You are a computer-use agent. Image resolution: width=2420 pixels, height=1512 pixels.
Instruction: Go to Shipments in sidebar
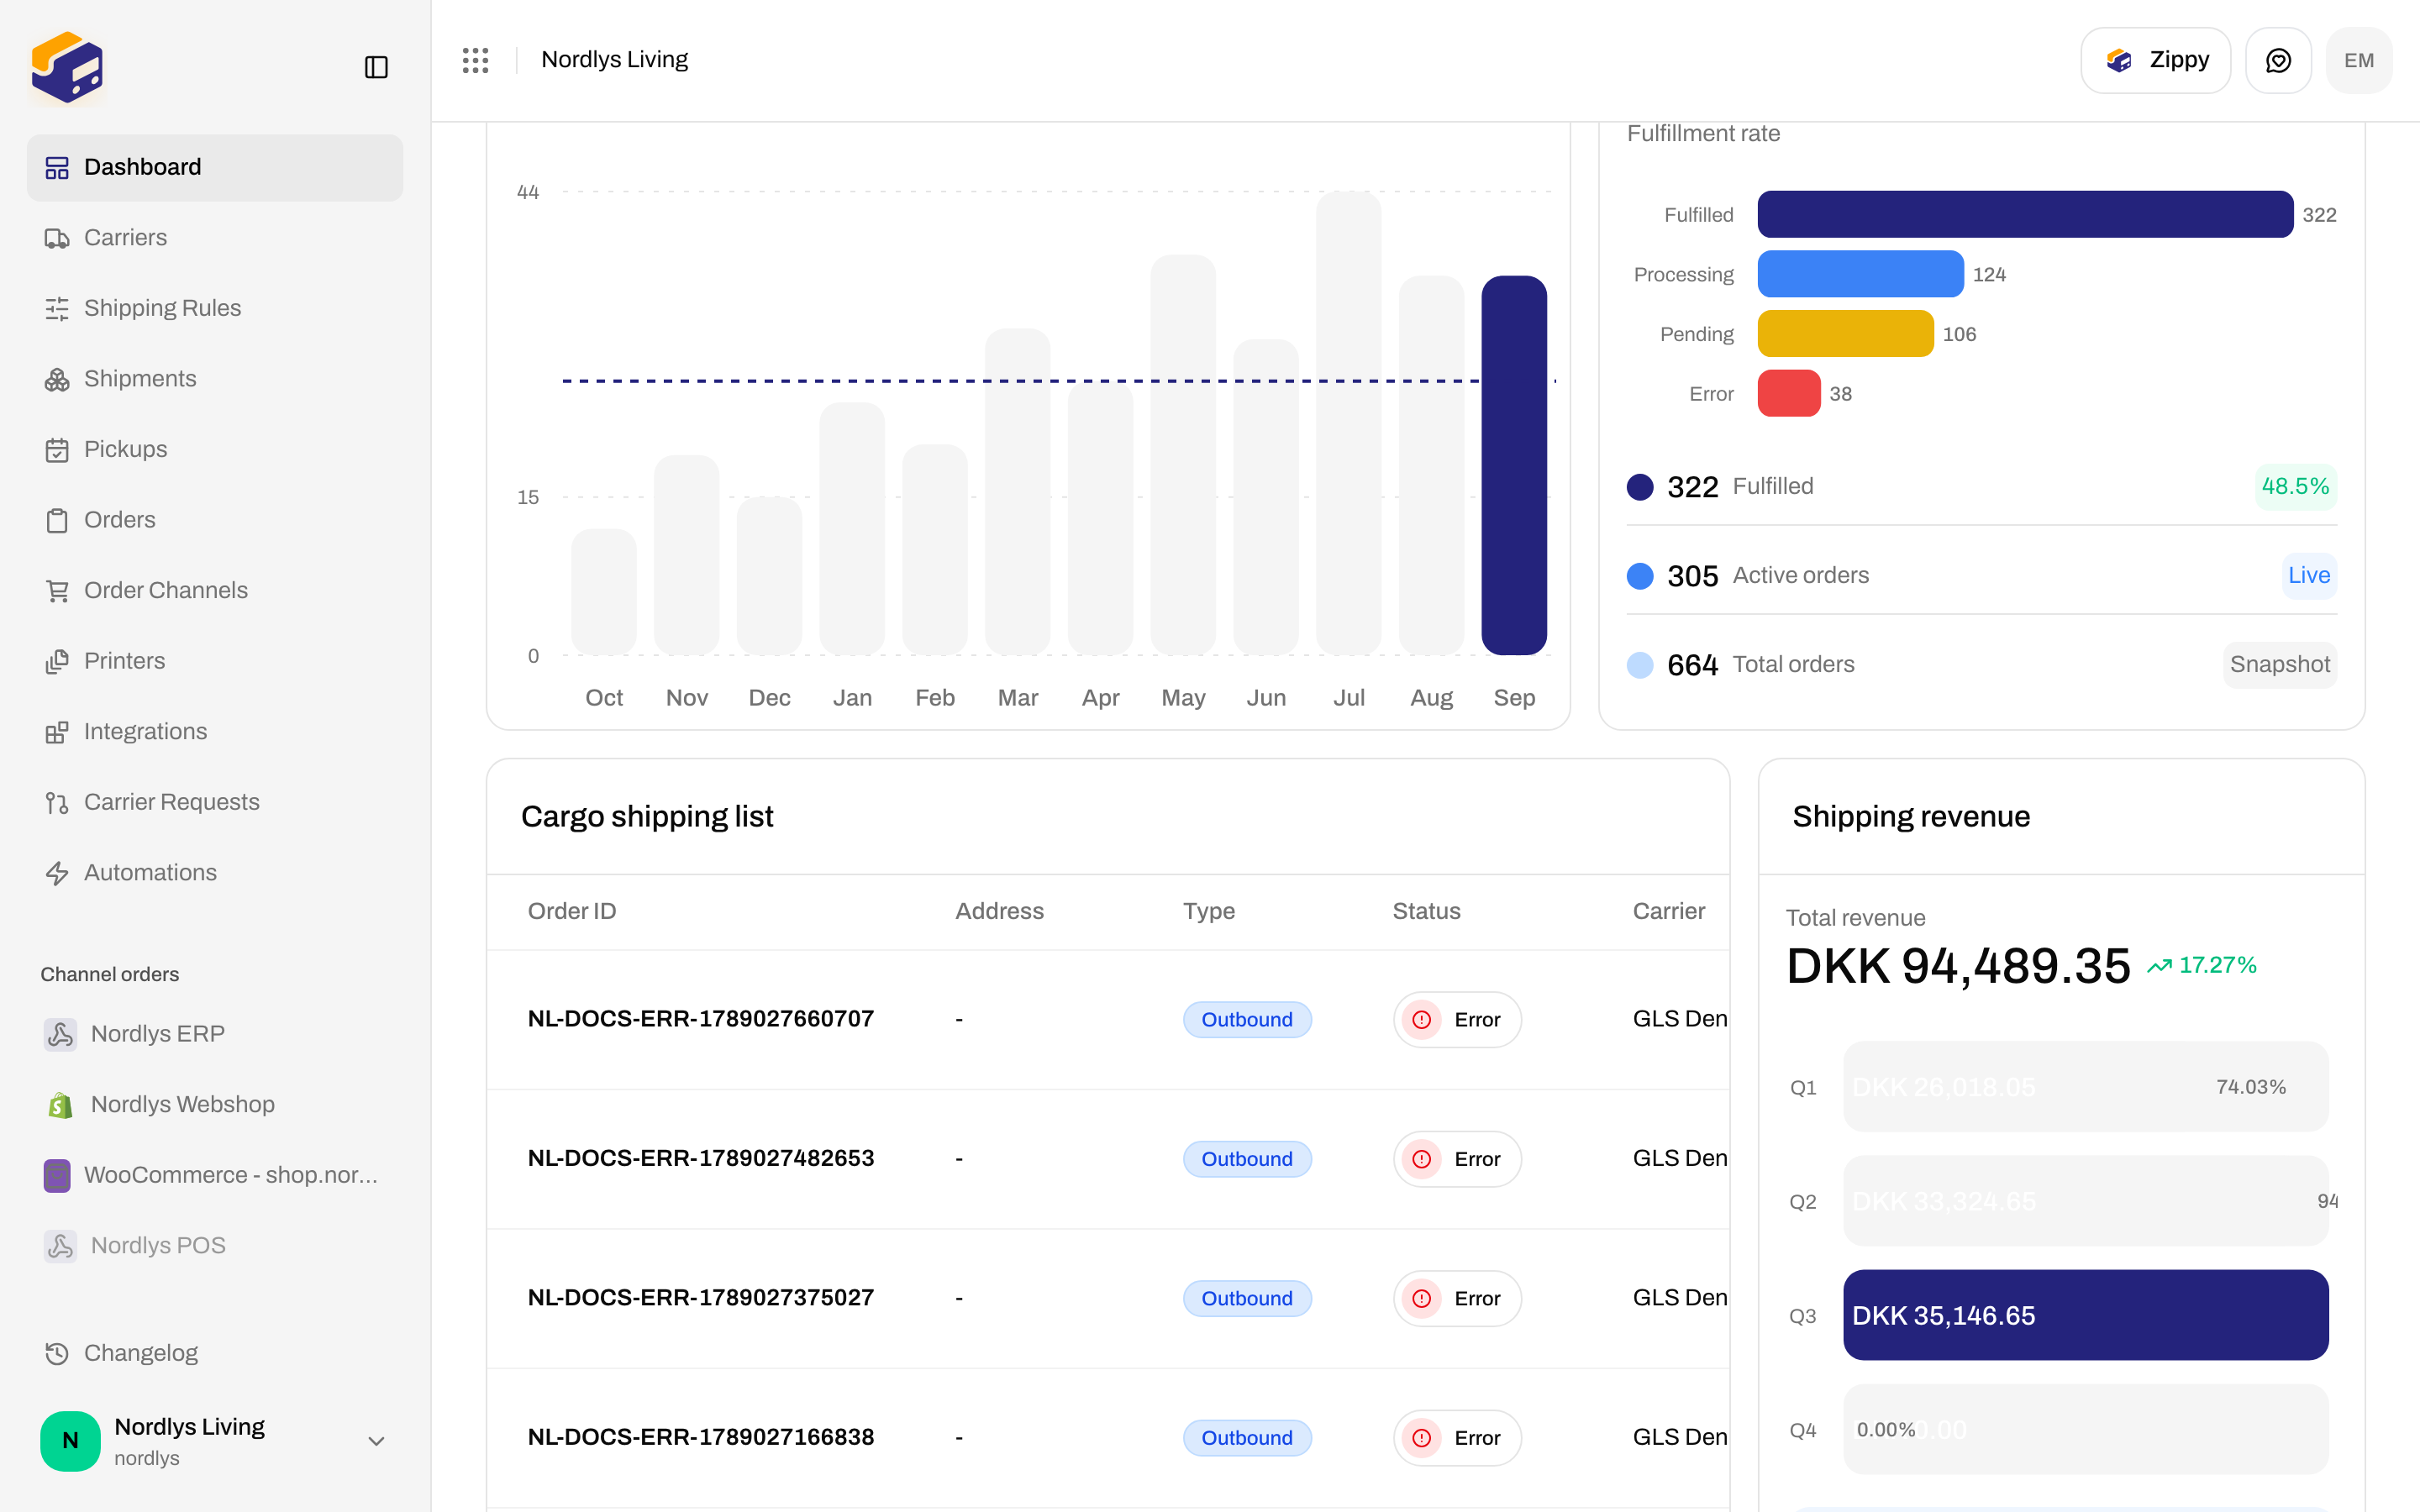tap(215, 379)
